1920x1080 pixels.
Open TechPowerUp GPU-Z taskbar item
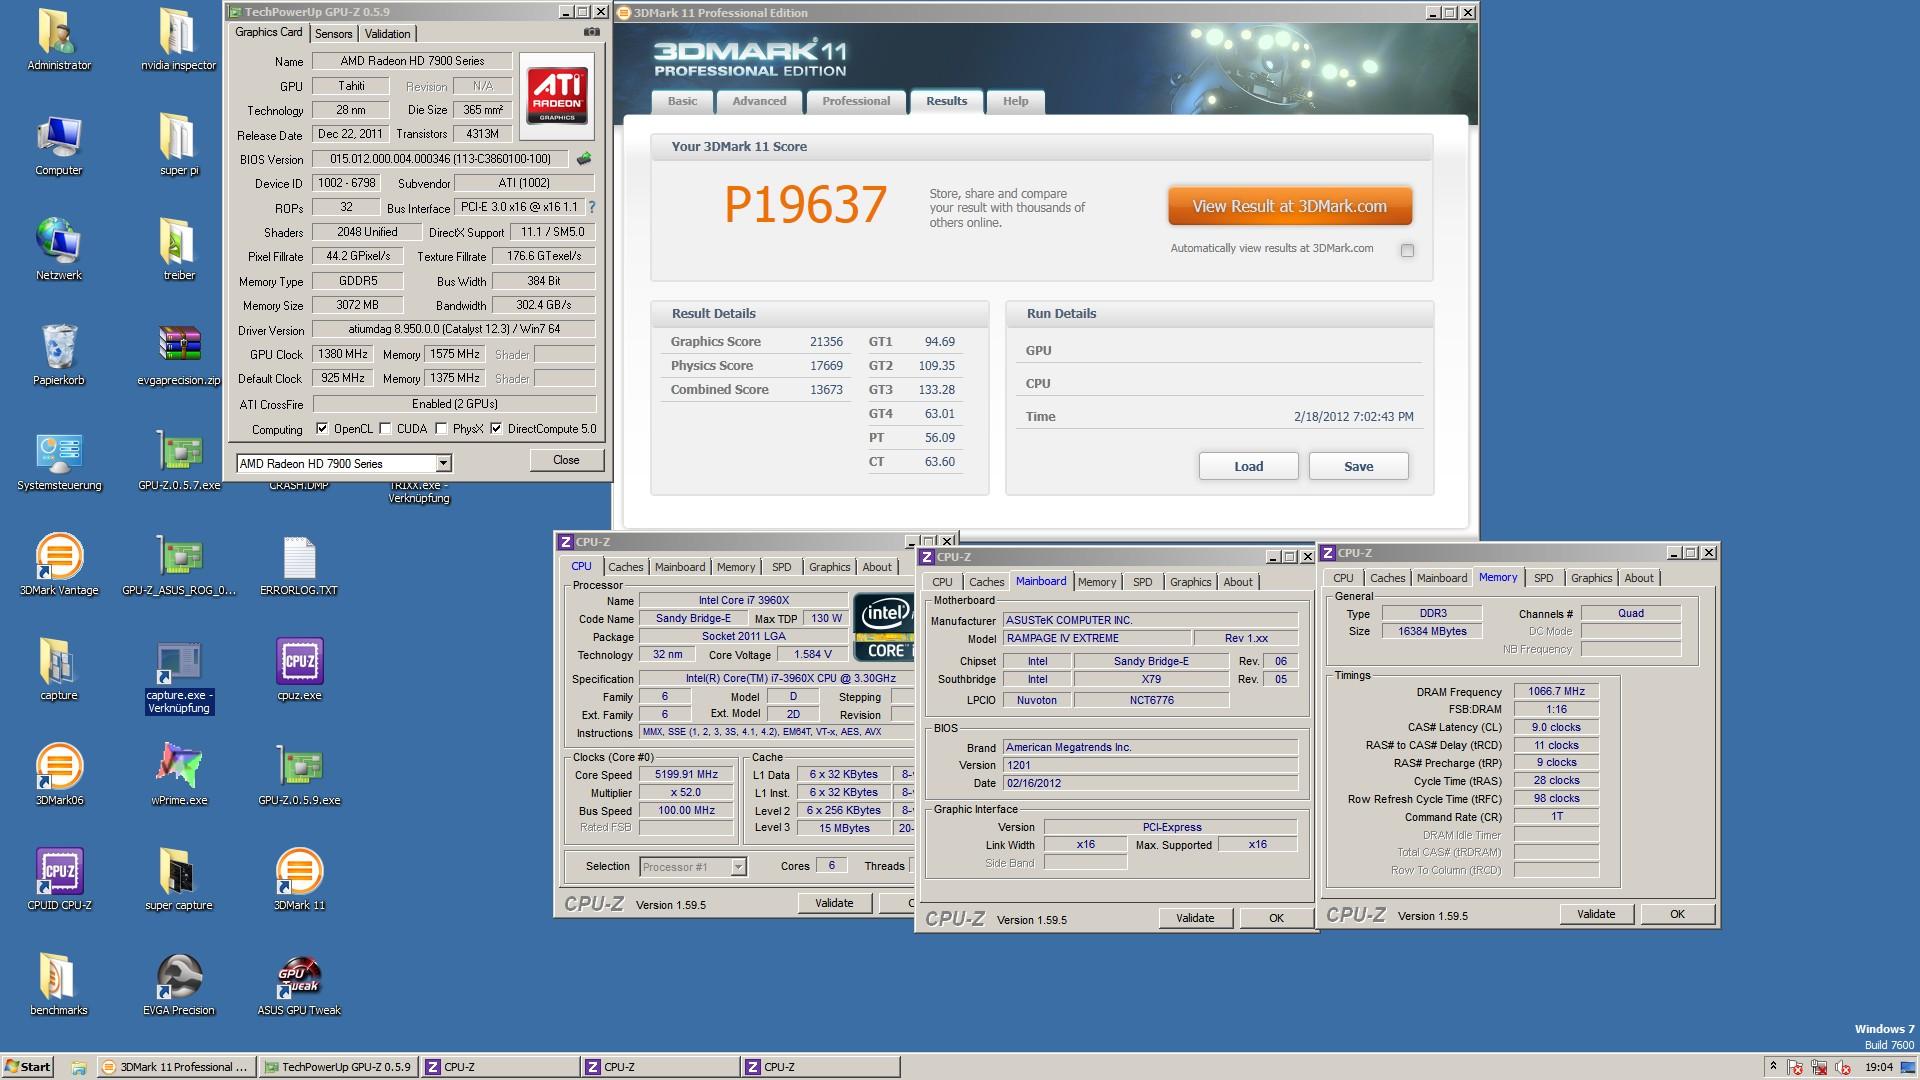(338, 1067)
